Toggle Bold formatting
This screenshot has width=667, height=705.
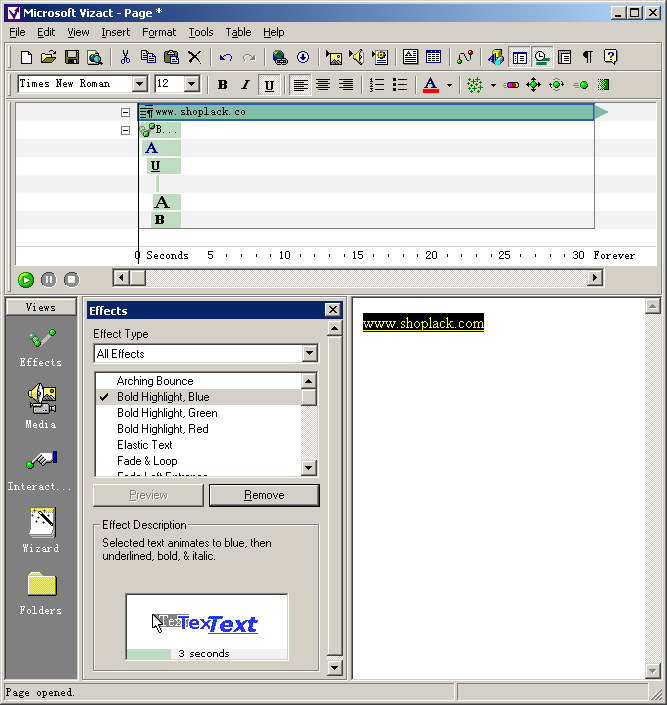[x=222, y=85]
